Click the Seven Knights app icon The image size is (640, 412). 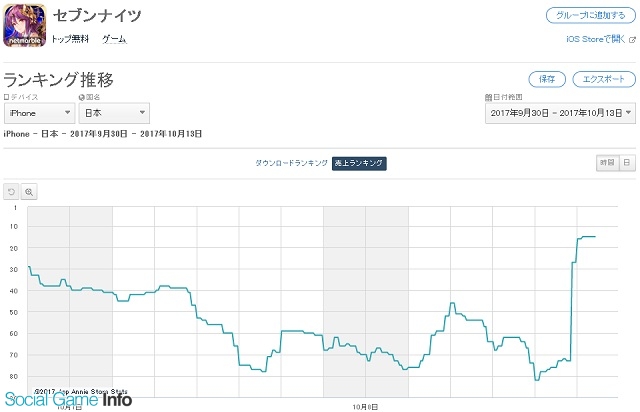click(x=24, y=25)
